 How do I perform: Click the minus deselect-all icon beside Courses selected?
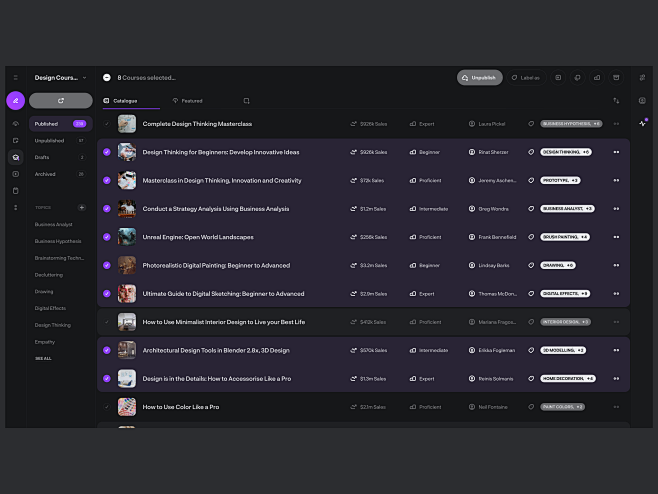tap(107, 77)
